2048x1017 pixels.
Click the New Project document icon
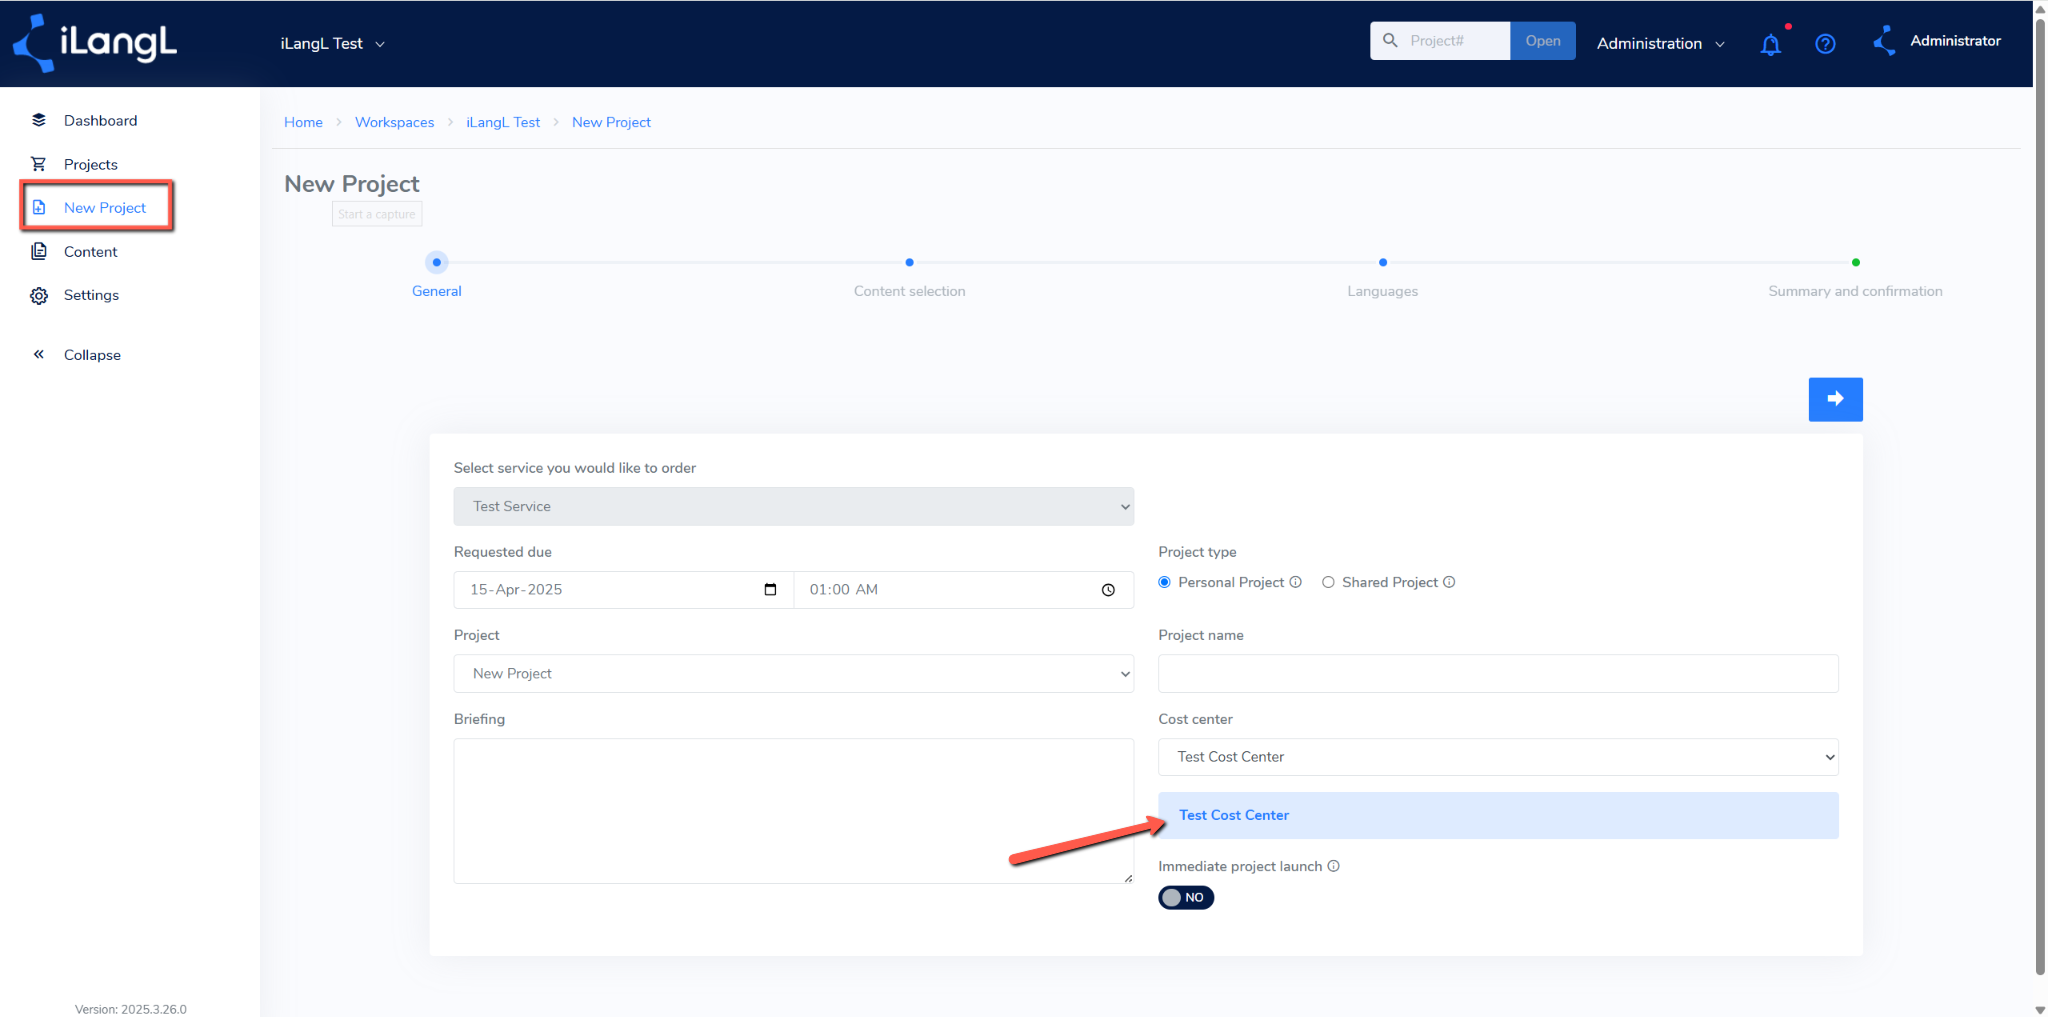pos(39,207)
